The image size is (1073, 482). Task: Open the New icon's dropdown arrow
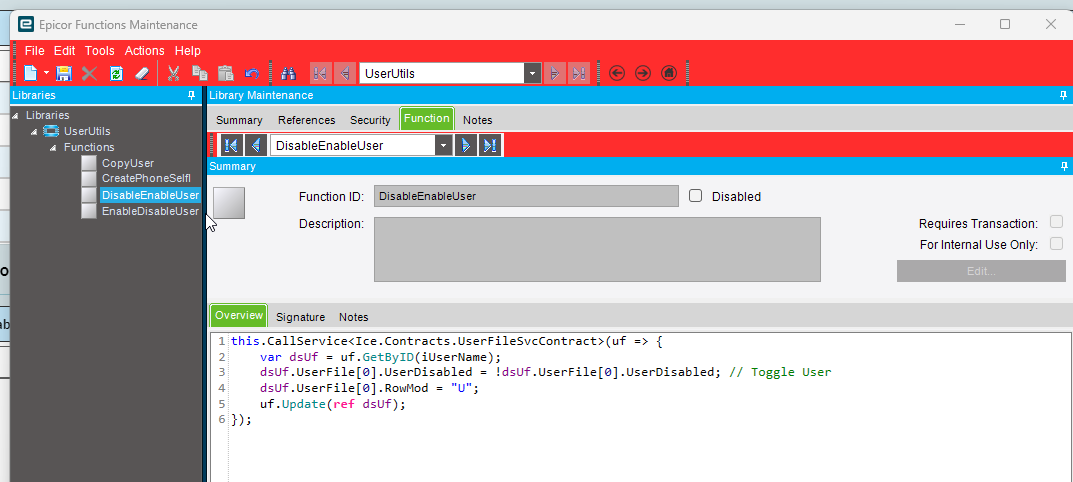pos(47,73)
